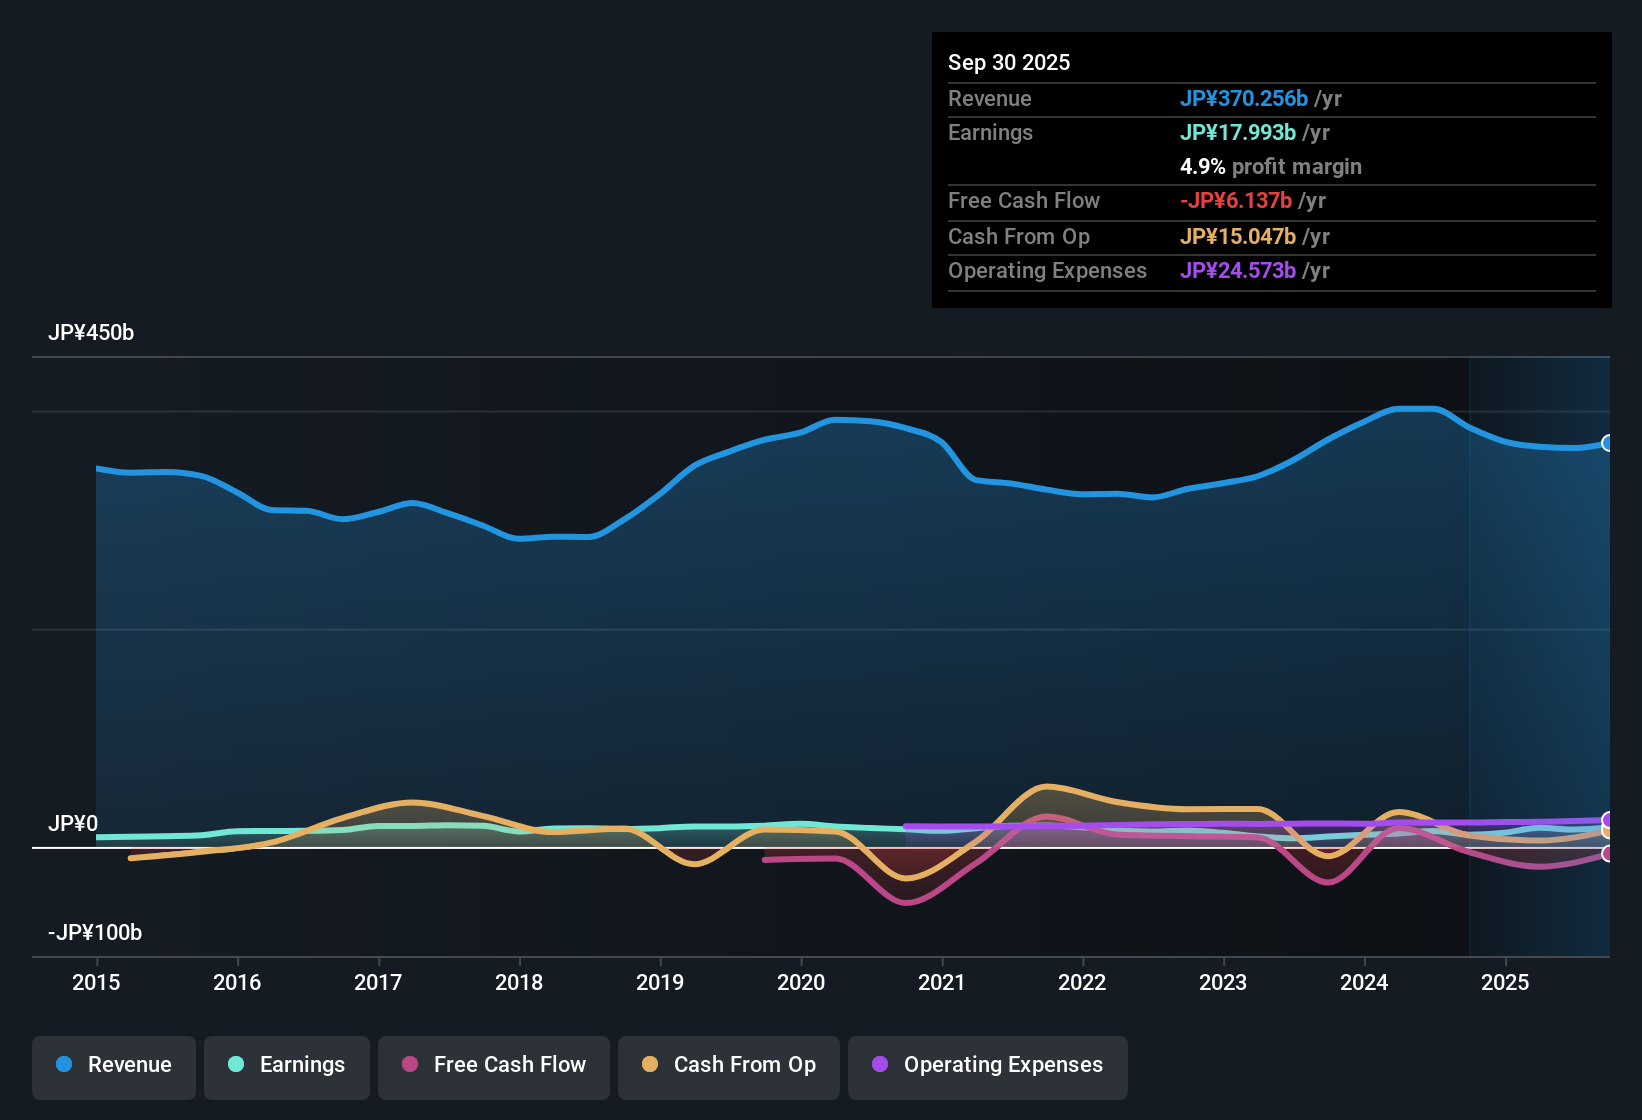Click the -JP¥6.137b Free Cash Flow value

[x=1237, y=201]
